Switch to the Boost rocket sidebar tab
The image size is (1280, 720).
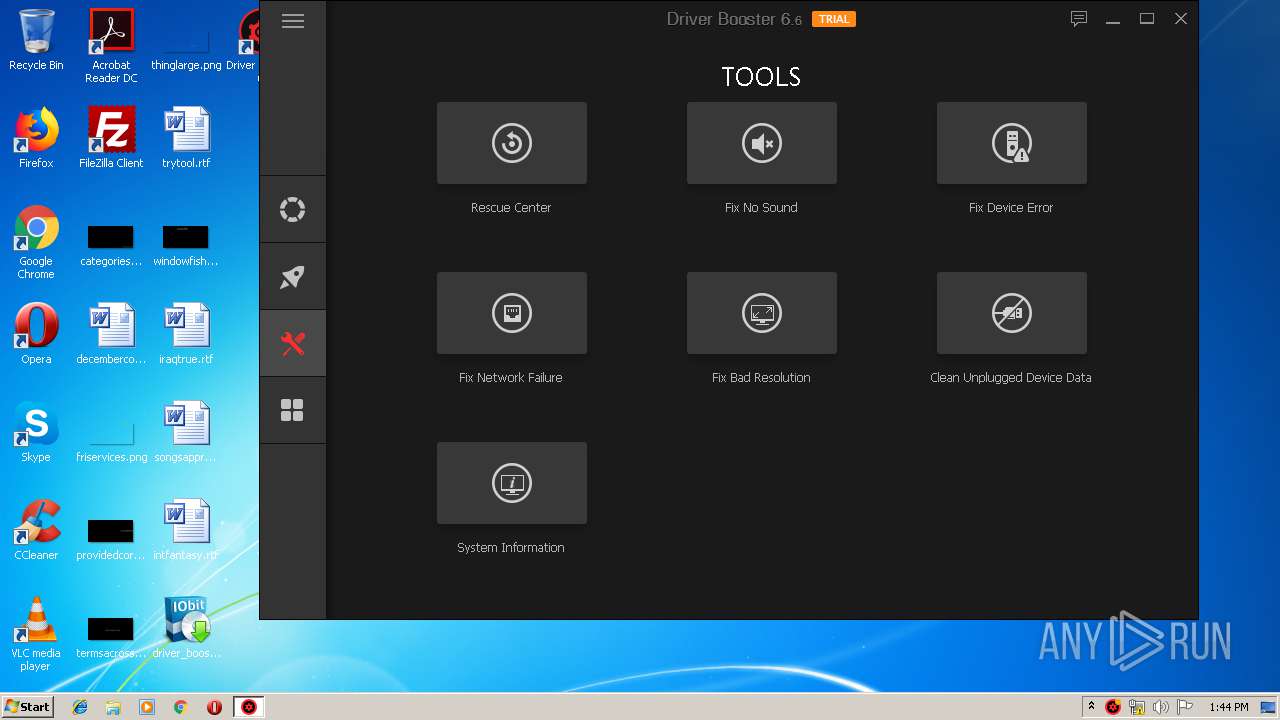292,277
